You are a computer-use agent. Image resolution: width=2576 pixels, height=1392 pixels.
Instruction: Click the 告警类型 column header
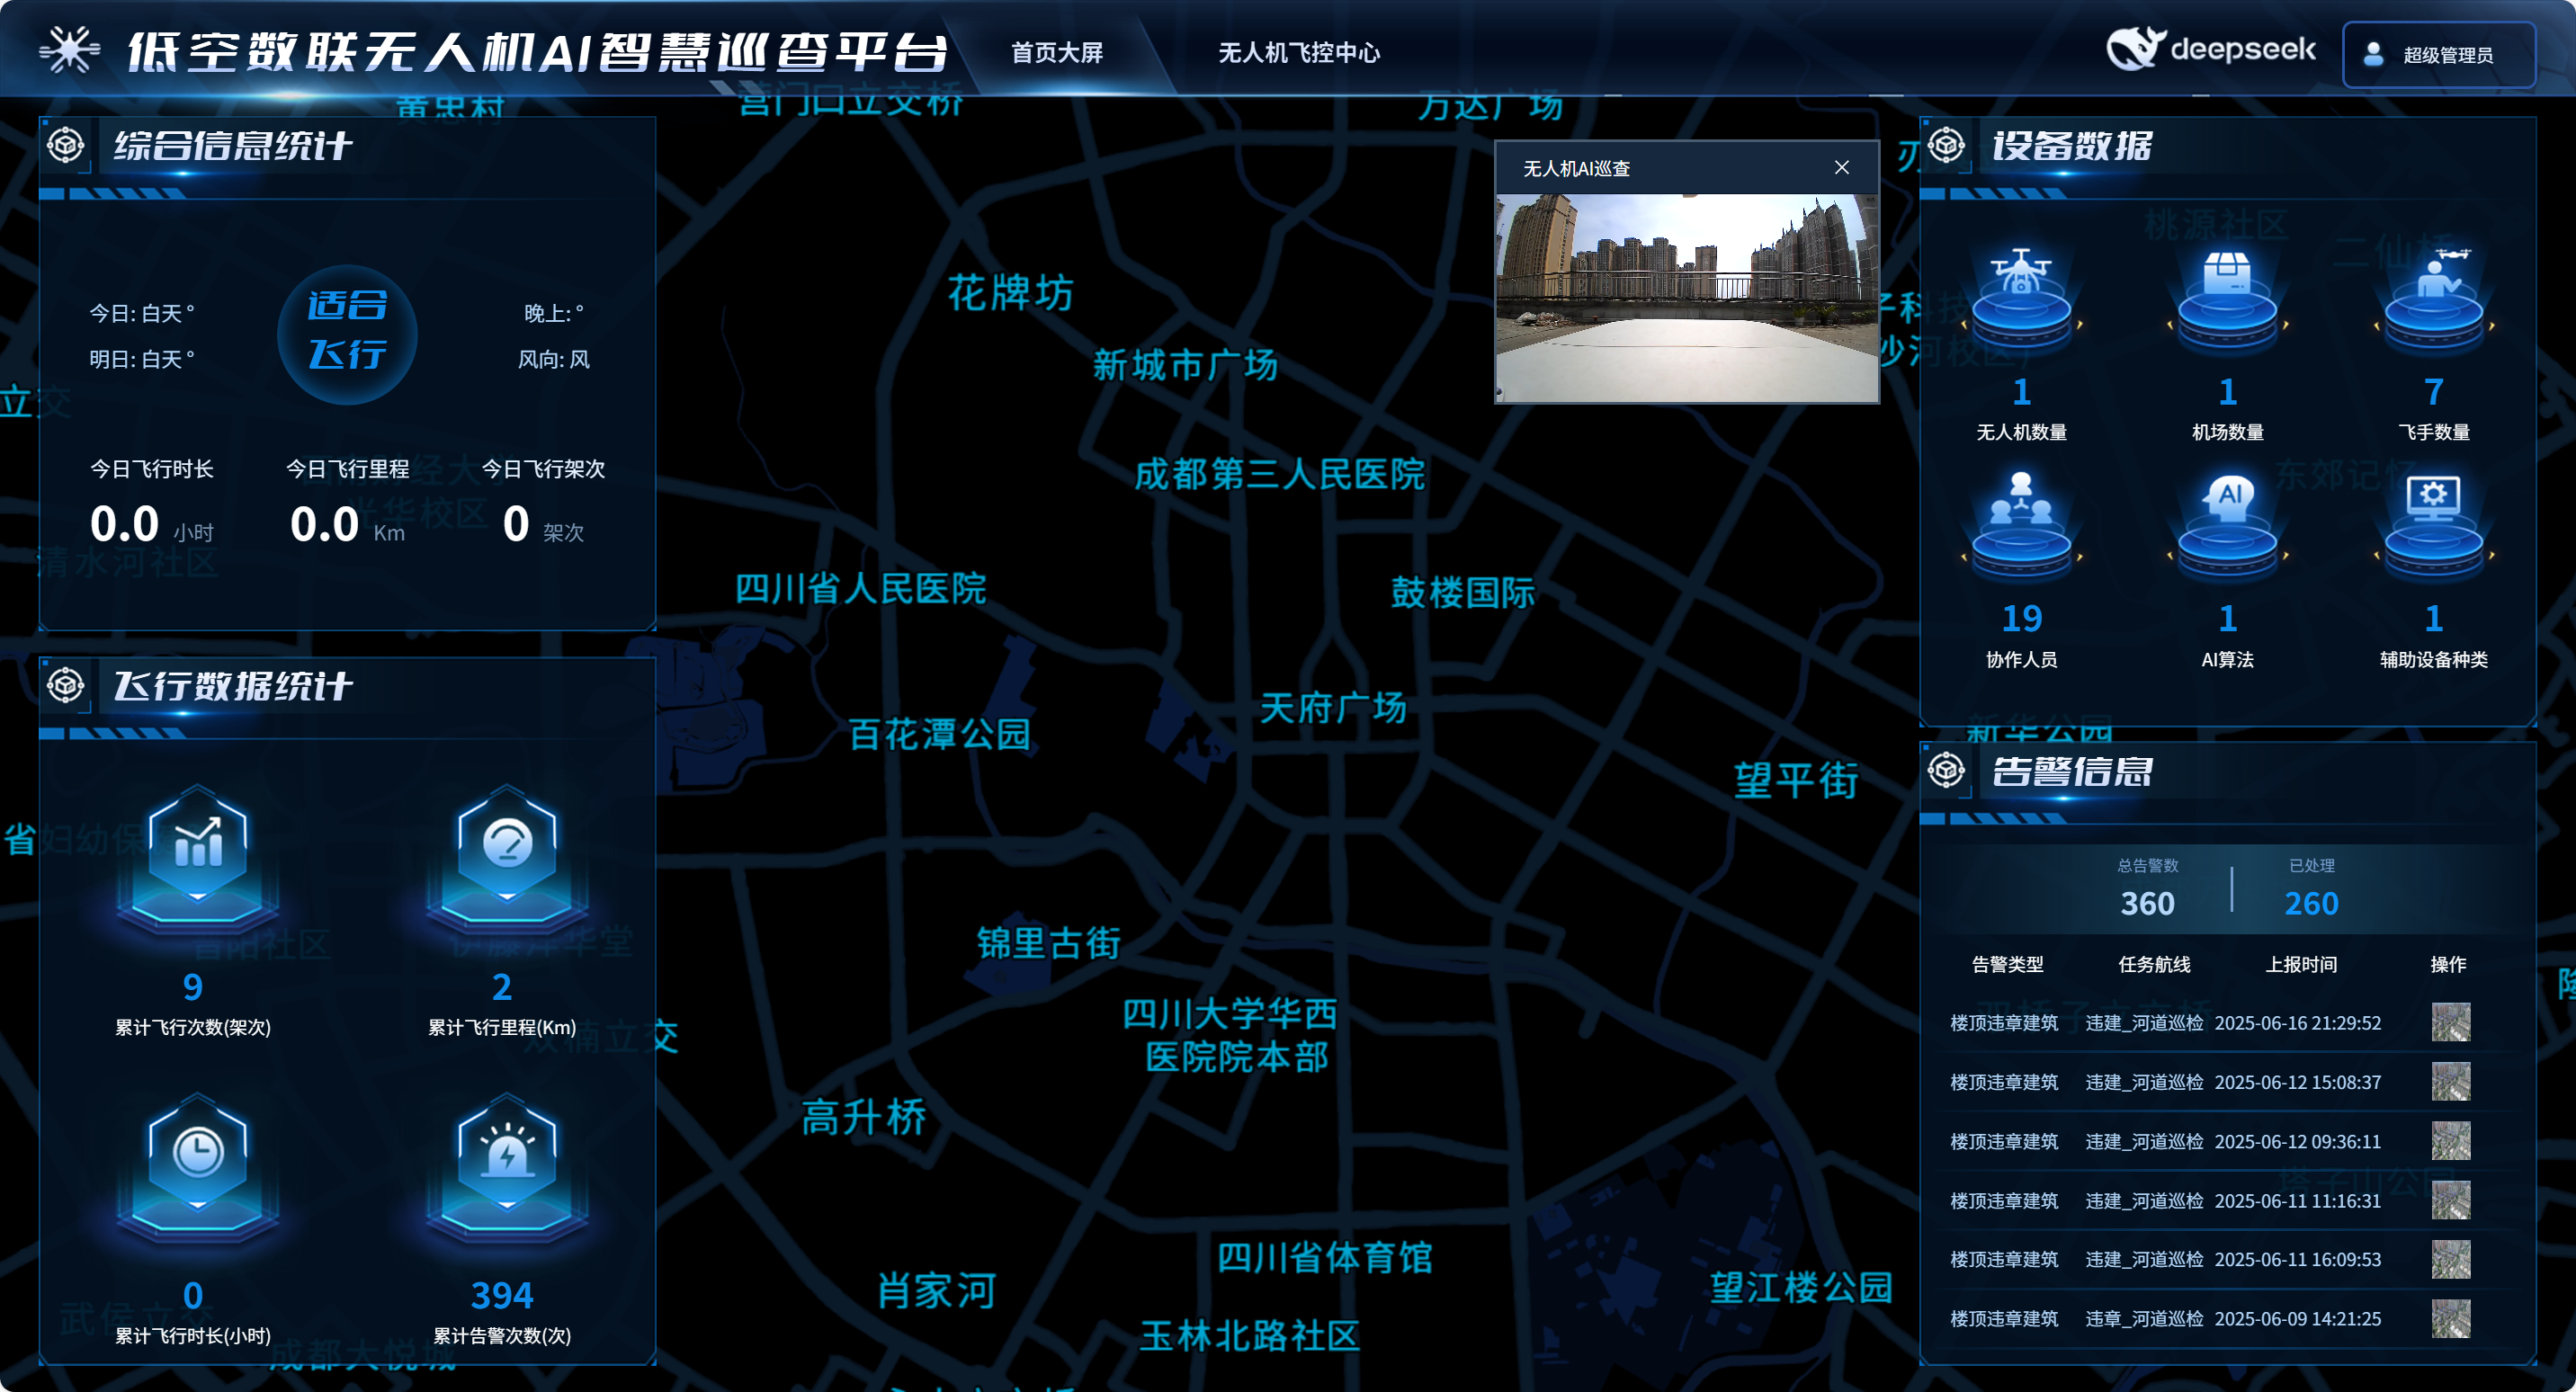point(2007,964)
